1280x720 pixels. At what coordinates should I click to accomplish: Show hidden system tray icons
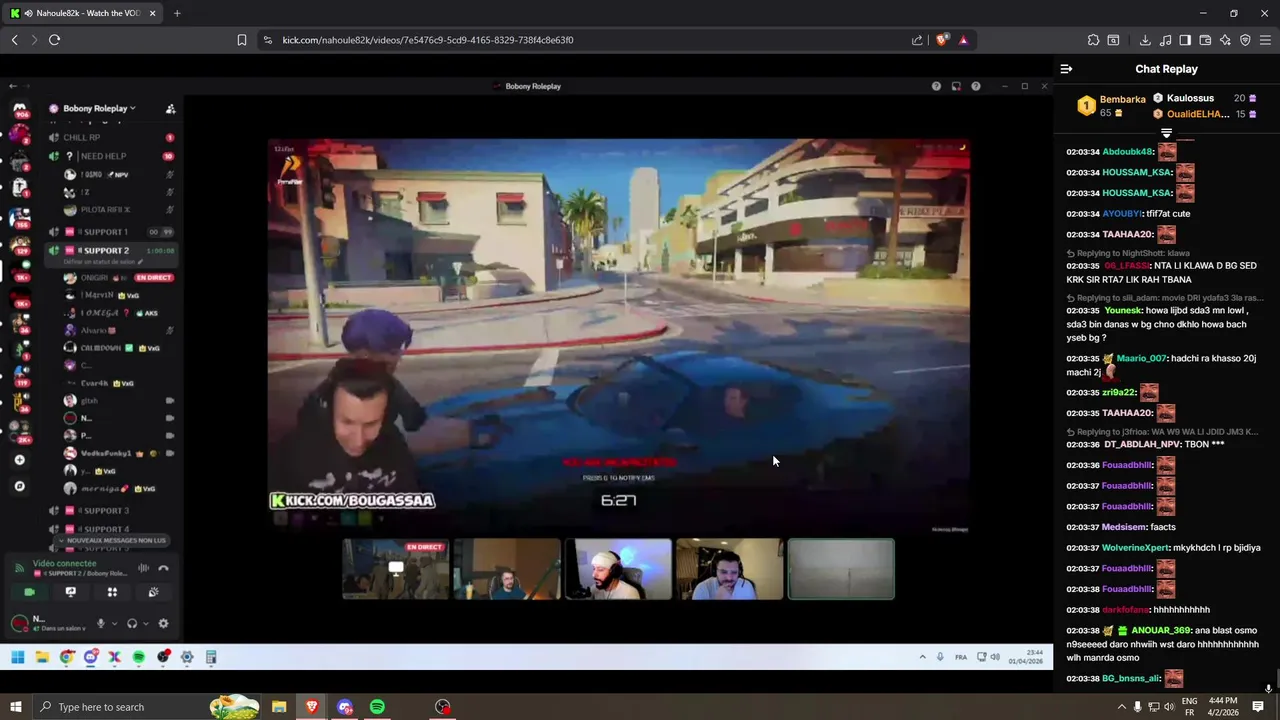tap(1121, 707)
